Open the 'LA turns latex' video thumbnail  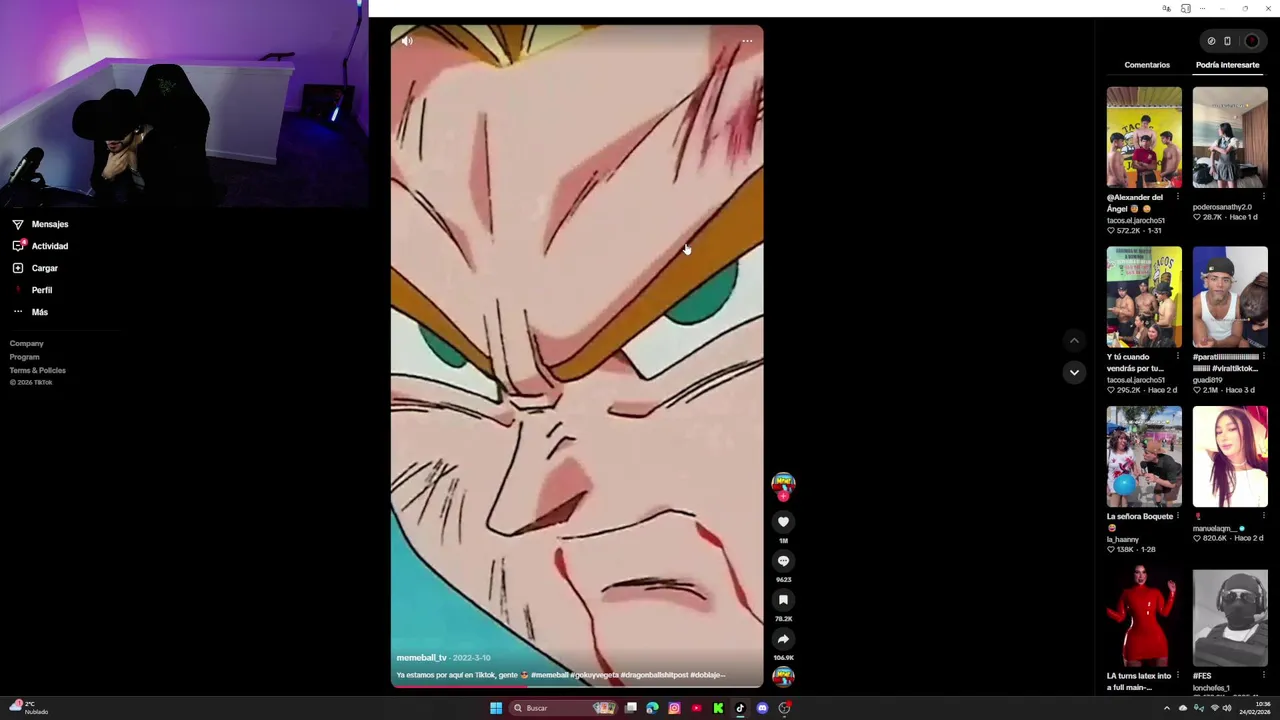pos(1144,617)
